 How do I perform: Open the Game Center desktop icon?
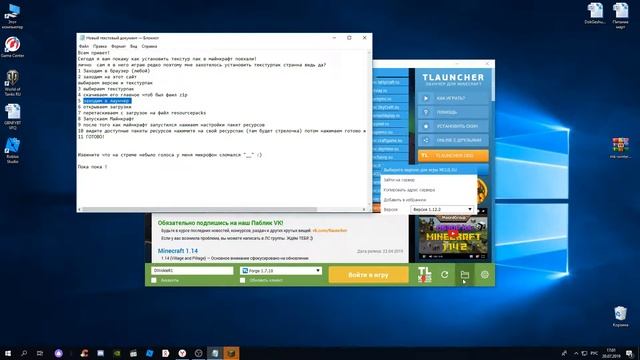pos(13,47)
